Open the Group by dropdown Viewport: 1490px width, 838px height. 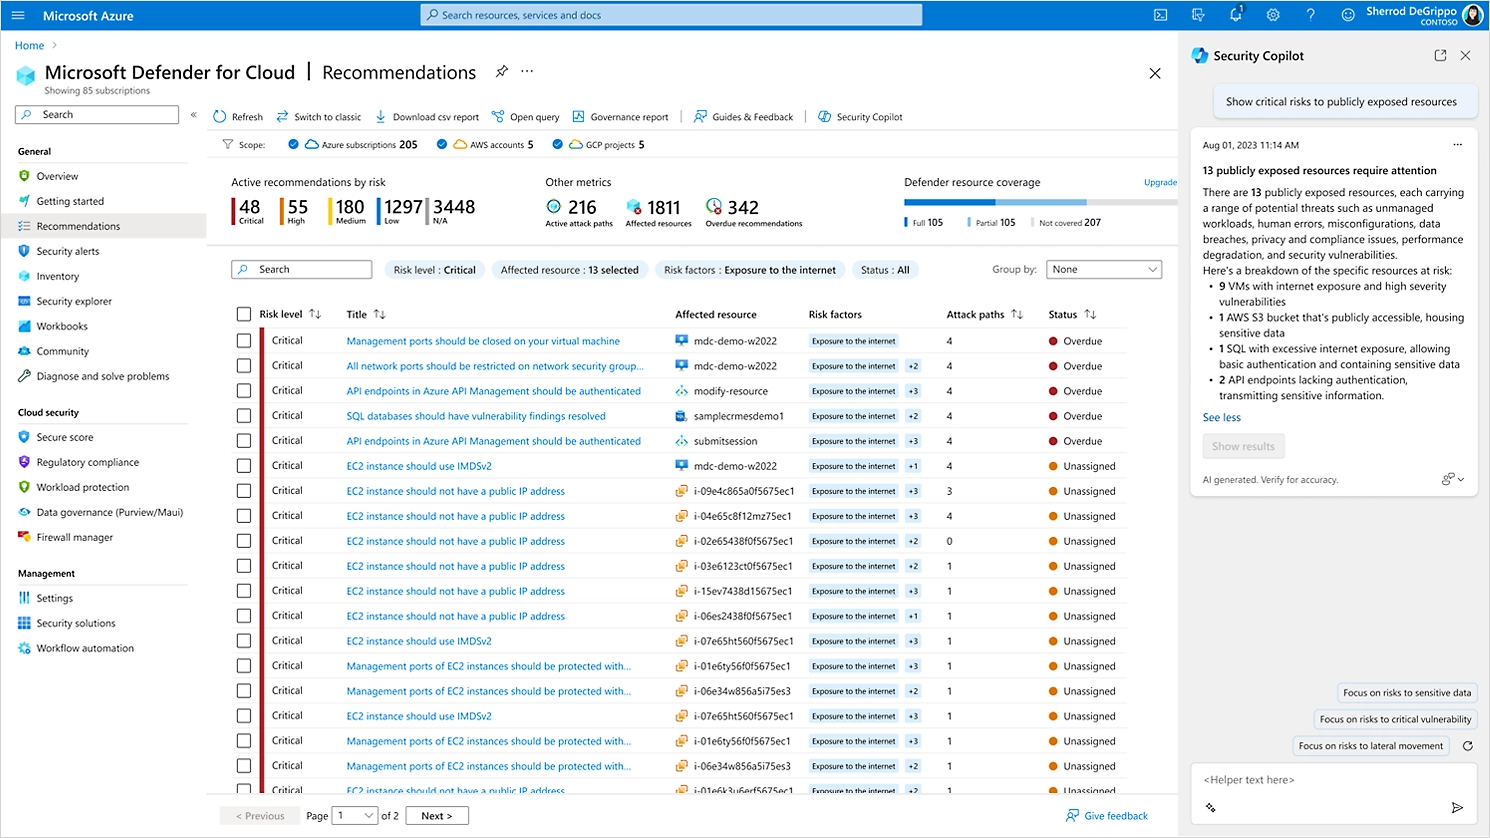(1103, 270)
